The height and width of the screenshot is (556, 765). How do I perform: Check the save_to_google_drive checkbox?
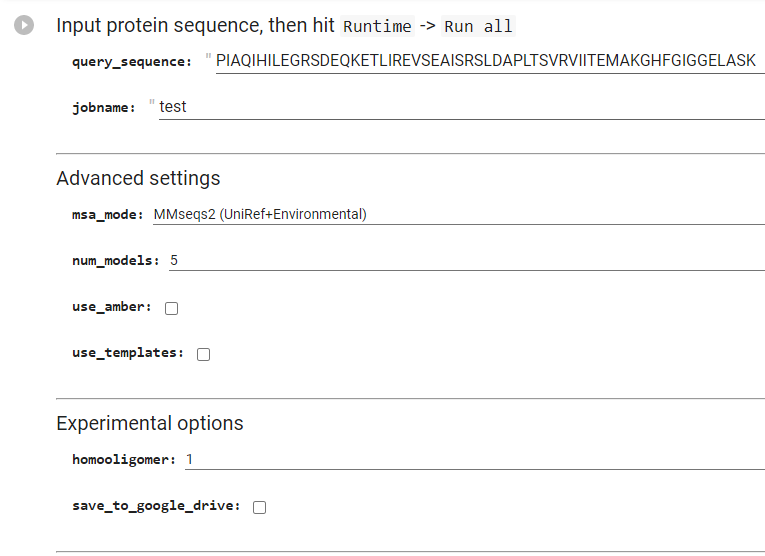tap(260, 507)
